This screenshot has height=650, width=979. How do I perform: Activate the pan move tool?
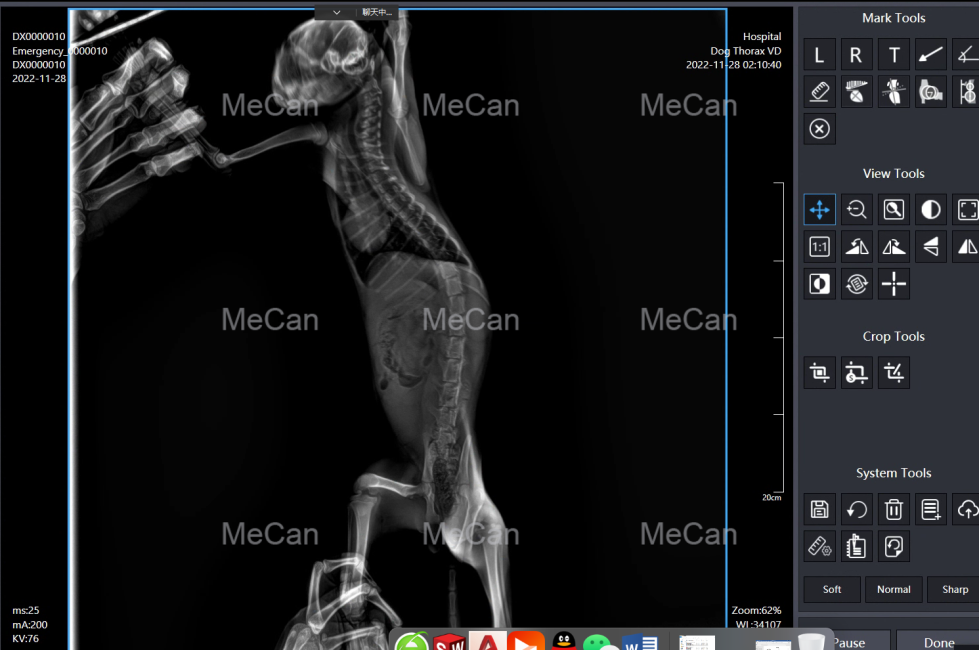tap(819, 210)
